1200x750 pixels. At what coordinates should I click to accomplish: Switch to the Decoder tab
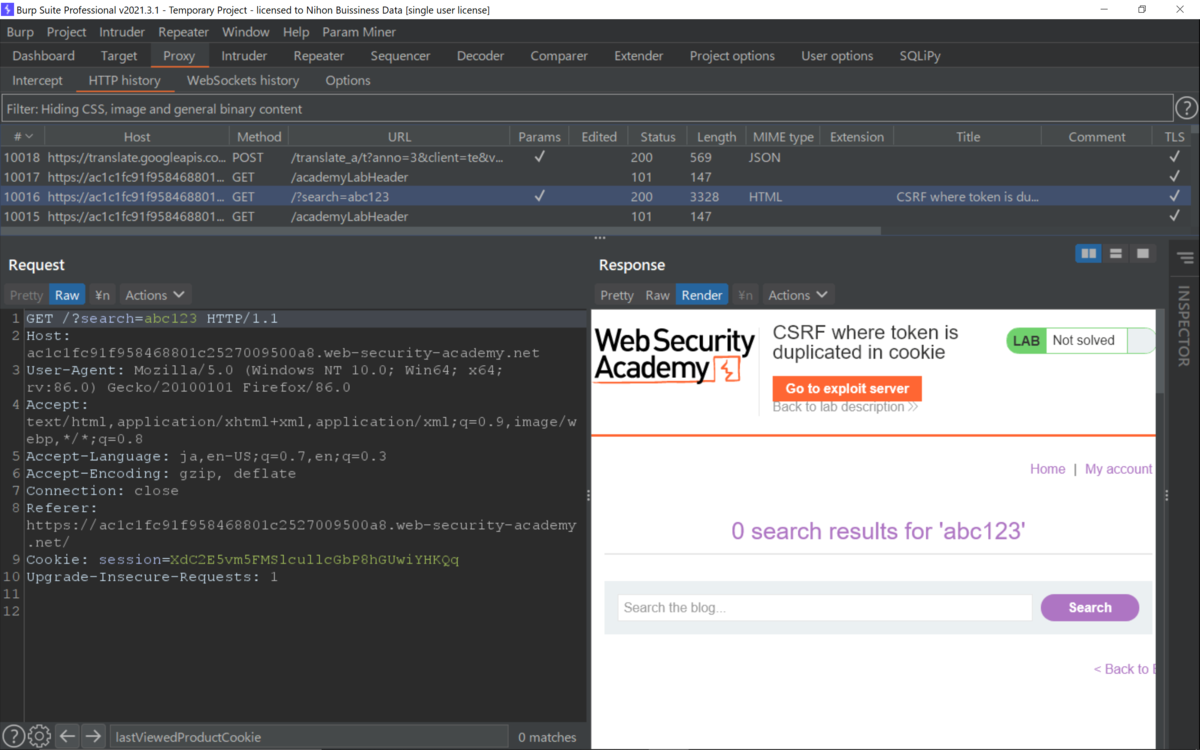click(x=481, y=56)
